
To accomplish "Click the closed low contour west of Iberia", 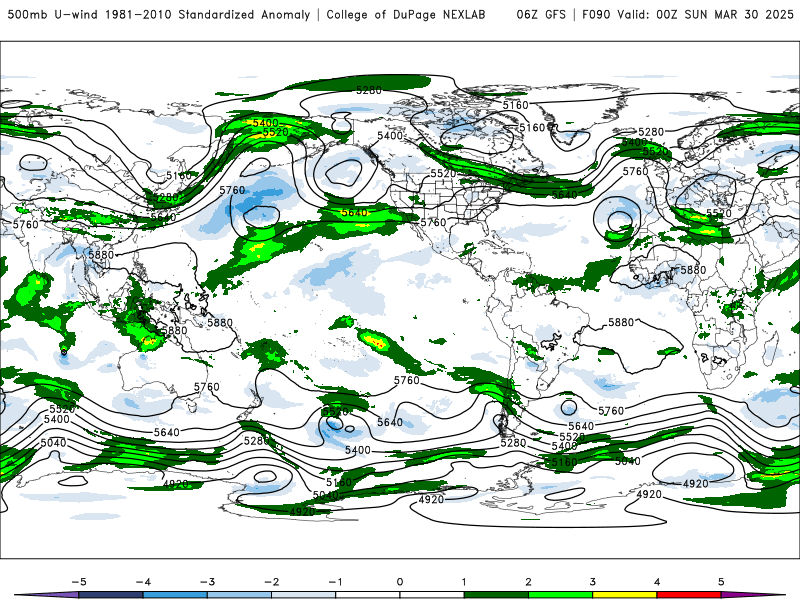I will click(x=617, y=218).
